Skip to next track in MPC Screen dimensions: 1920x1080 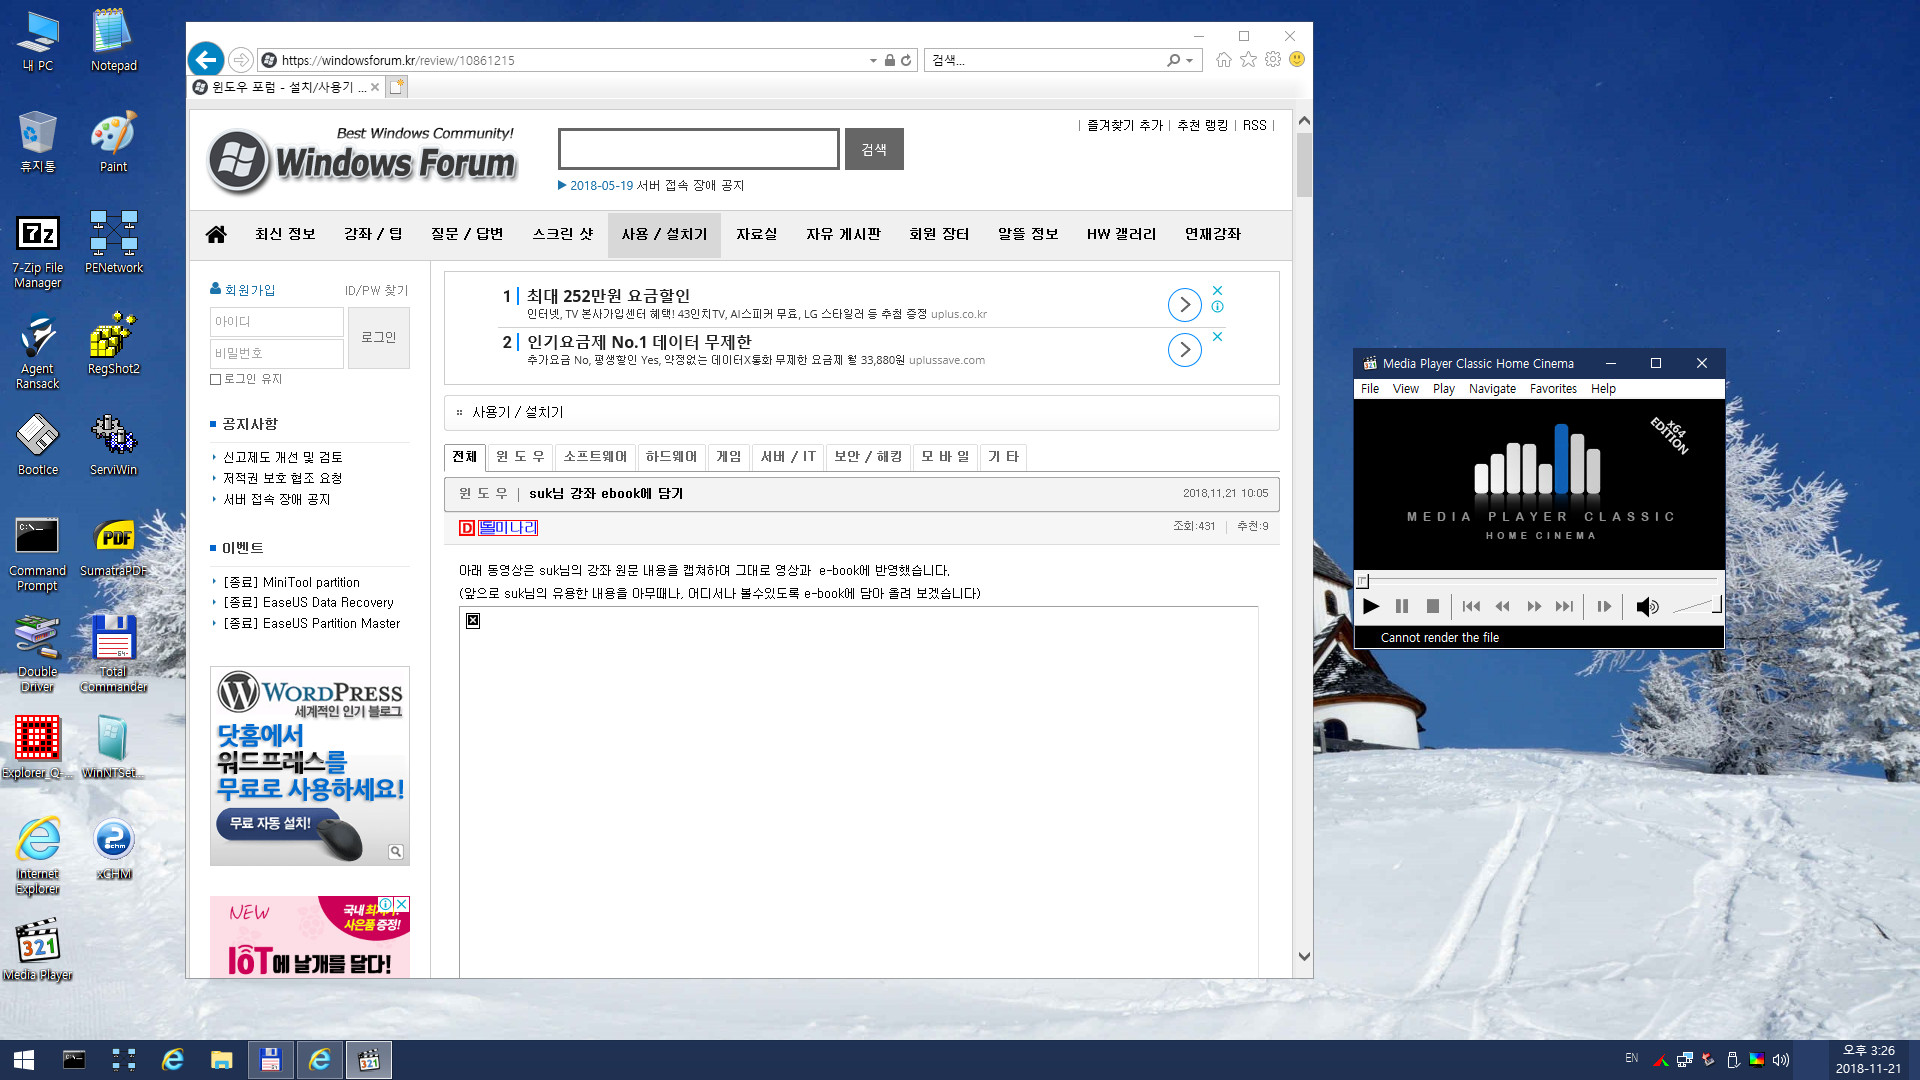coord(1565,606)
